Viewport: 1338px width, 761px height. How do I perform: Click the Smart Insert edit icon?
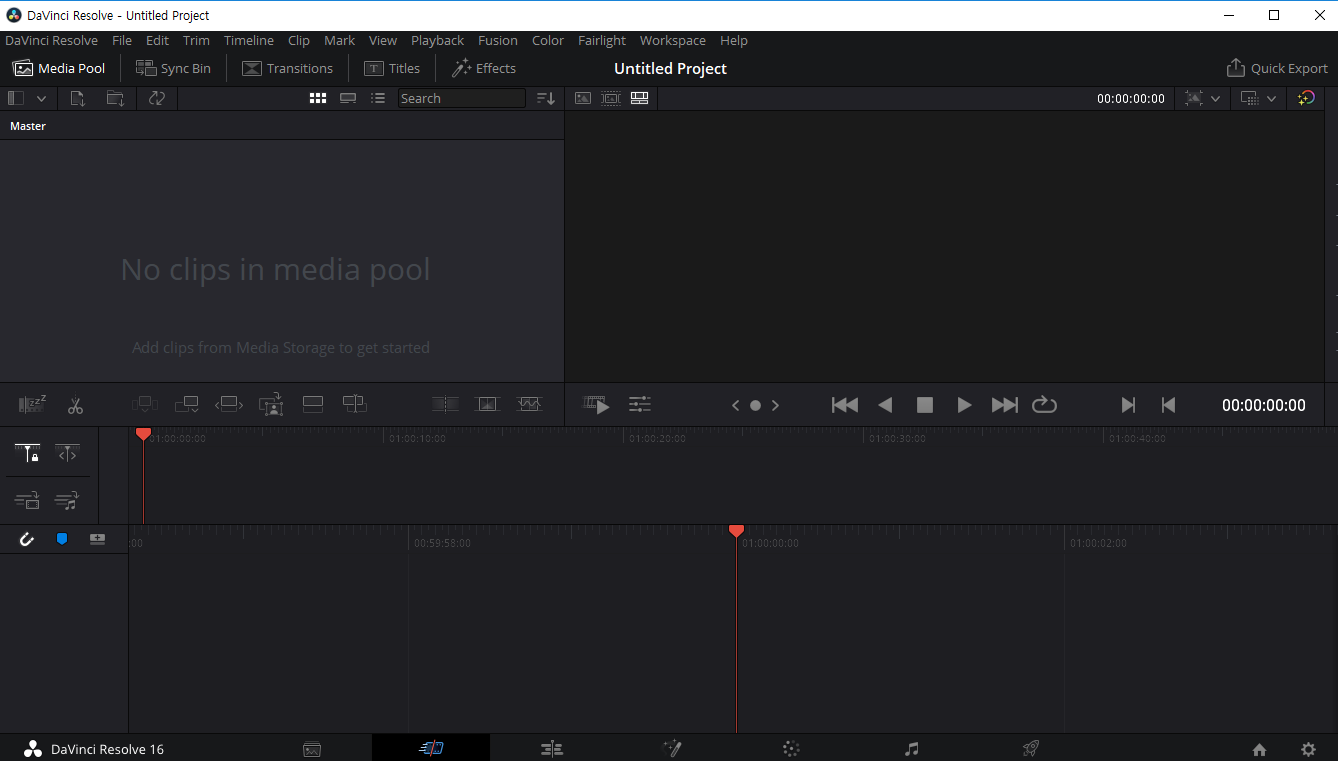[x=145, y=405]
